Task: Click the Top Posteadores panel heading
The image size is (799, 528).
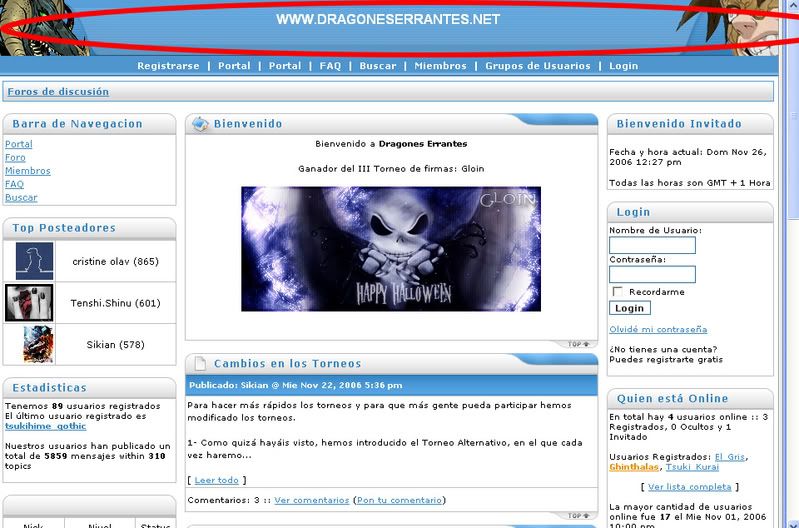Action: point(64,228)
